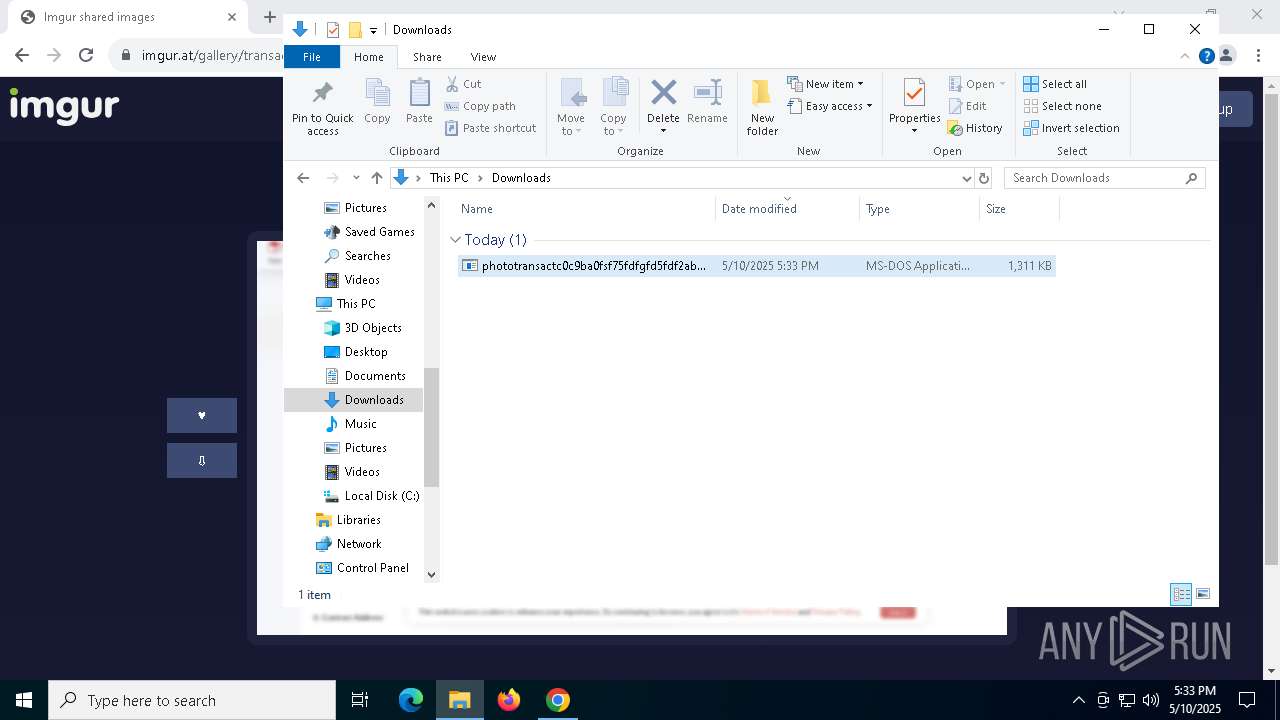This screenshot has height=720, width=1280.
Task: Collapse the Today (1) group
Action: [456, 240]
